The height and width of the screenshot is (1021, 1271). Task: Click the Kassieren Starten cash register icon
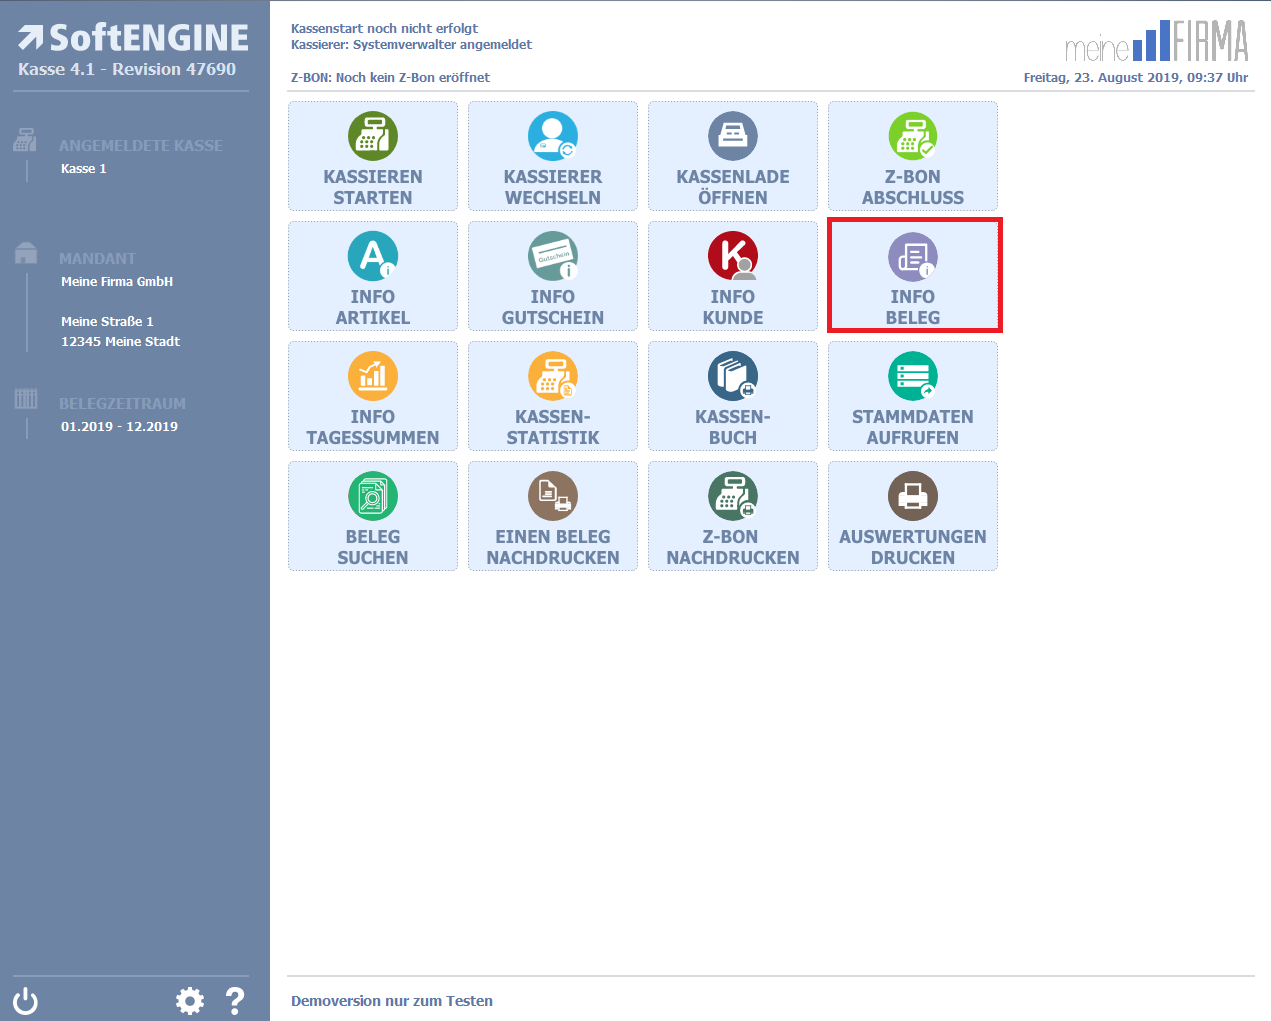pyautogui.click(x=372, y=137)
